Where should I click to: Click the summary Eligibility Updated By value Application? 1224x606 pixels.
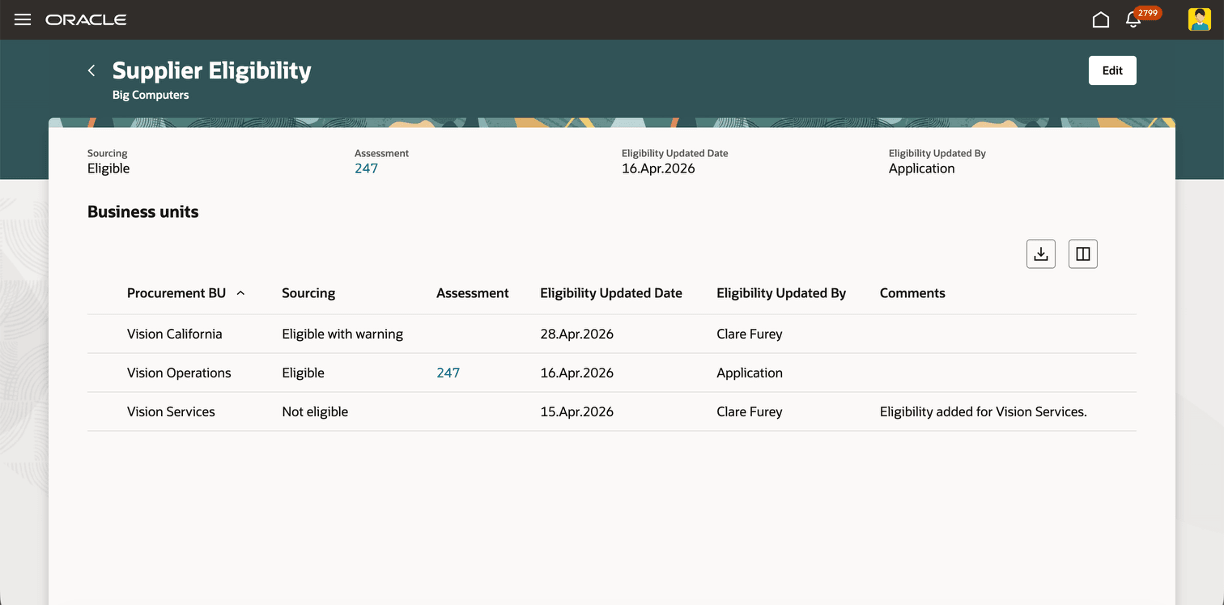[922, 168]
